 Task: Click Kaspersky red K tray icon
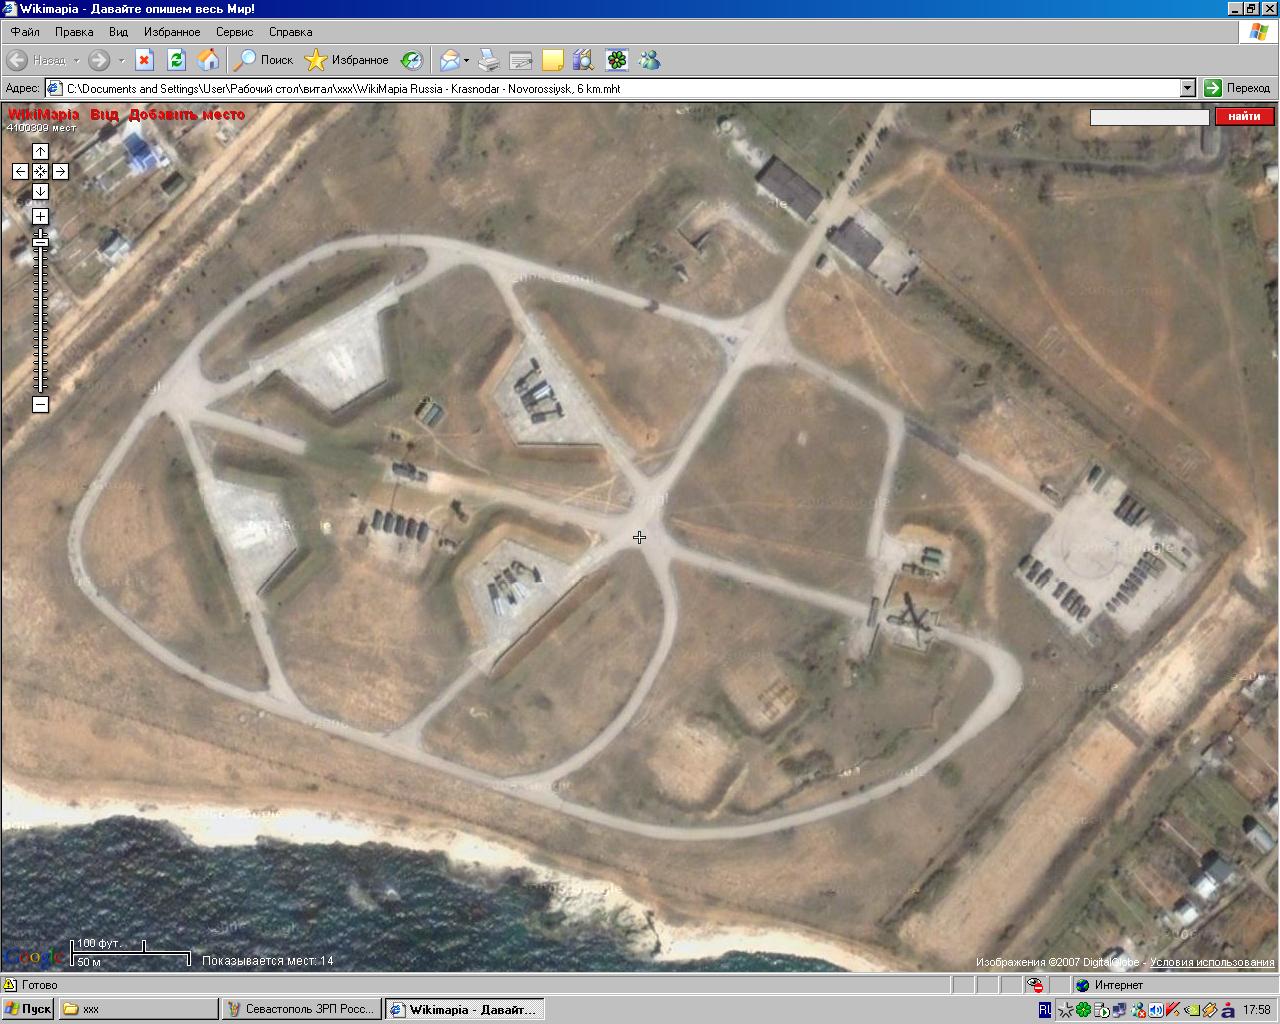[1173, 1010]
